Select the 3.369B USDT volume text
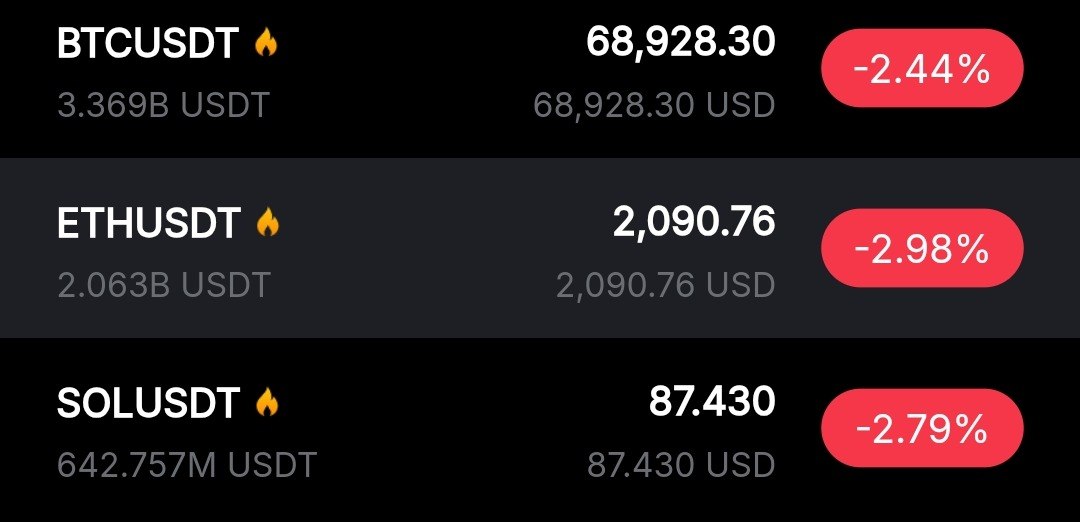Image resolution: width=1080 pixels, height=522 pixels. coord(163,105)
